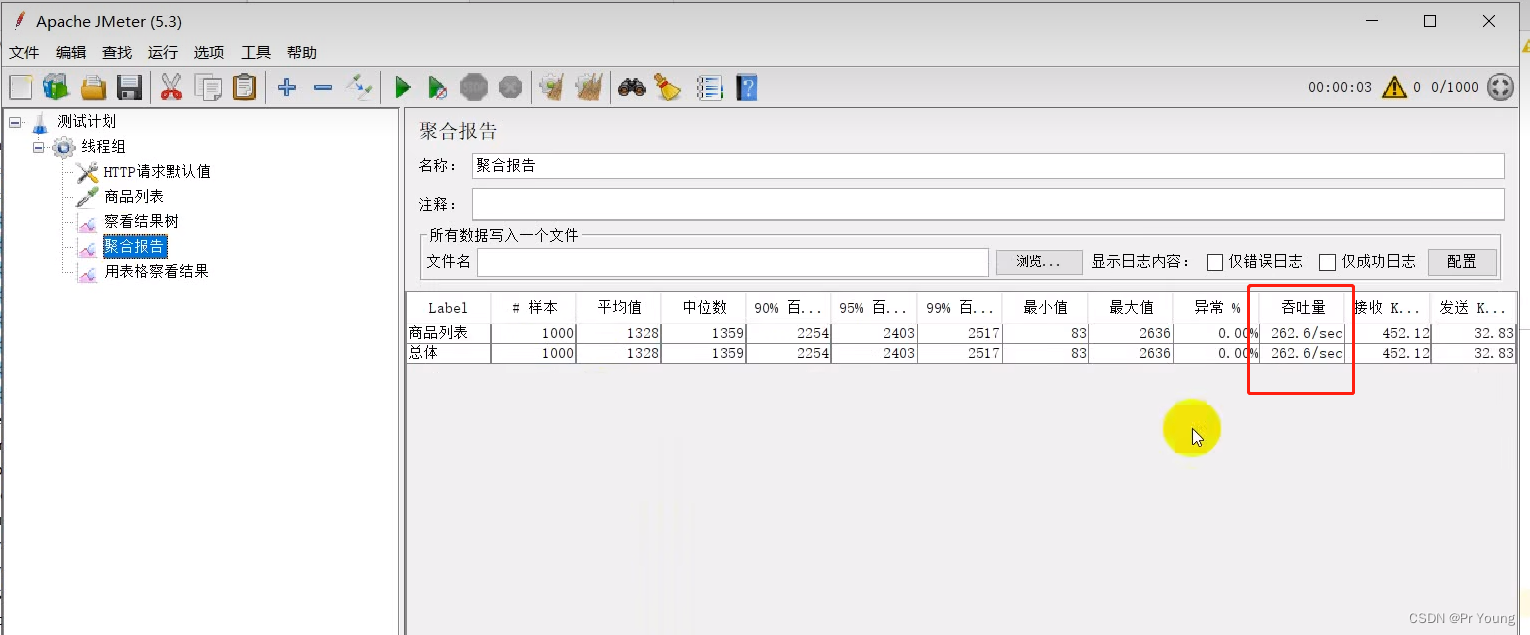Click the 配置 button

click(1462, 262)
